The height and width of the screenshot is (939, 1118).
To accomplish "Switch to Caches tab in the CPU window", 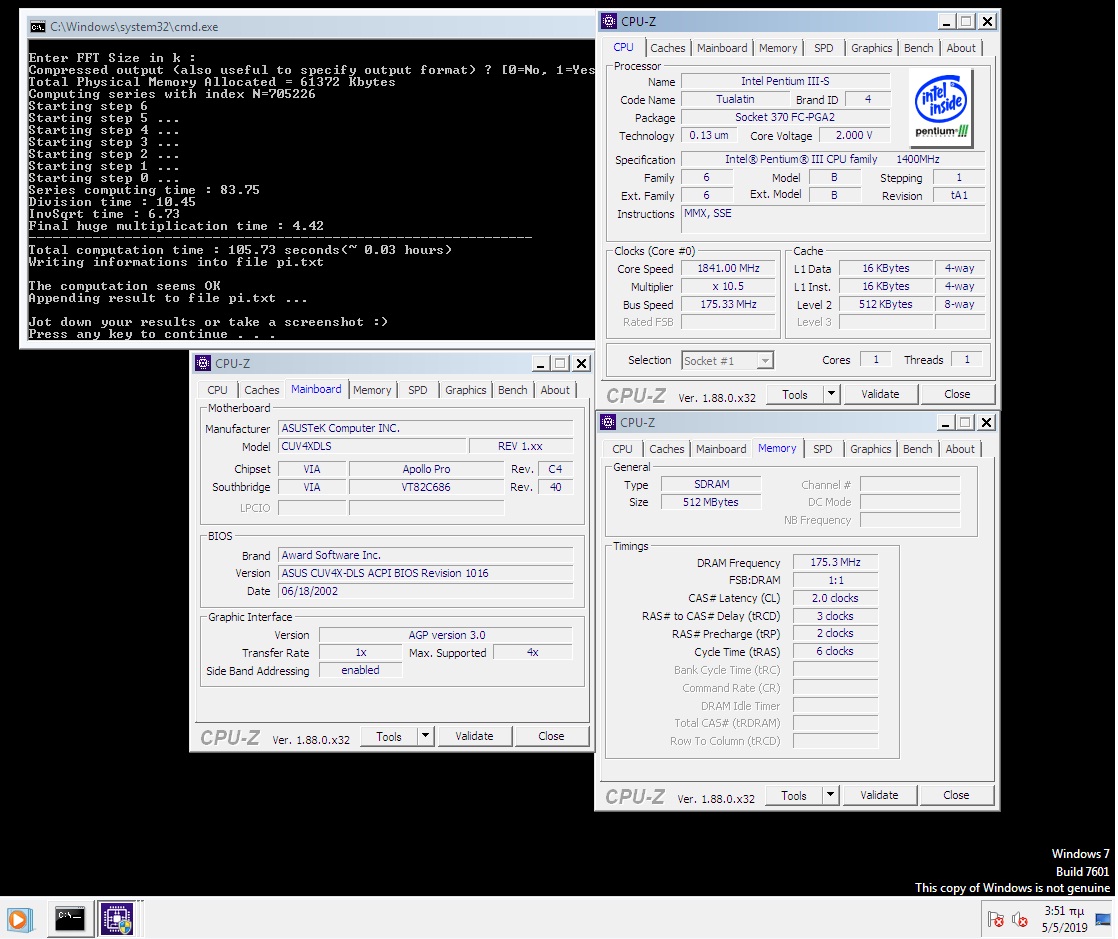I will (667, 48).
